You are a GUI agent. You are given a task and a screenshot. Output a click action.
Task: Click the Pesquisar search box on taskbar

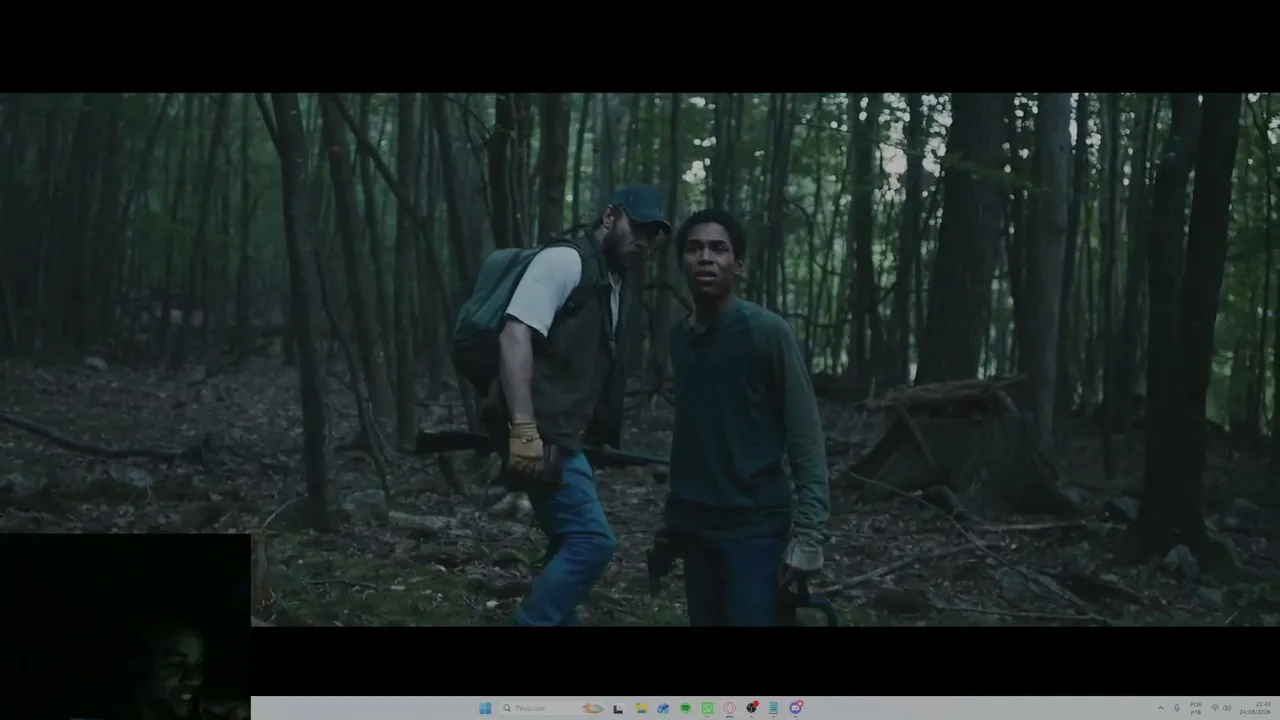click(554, 708)
